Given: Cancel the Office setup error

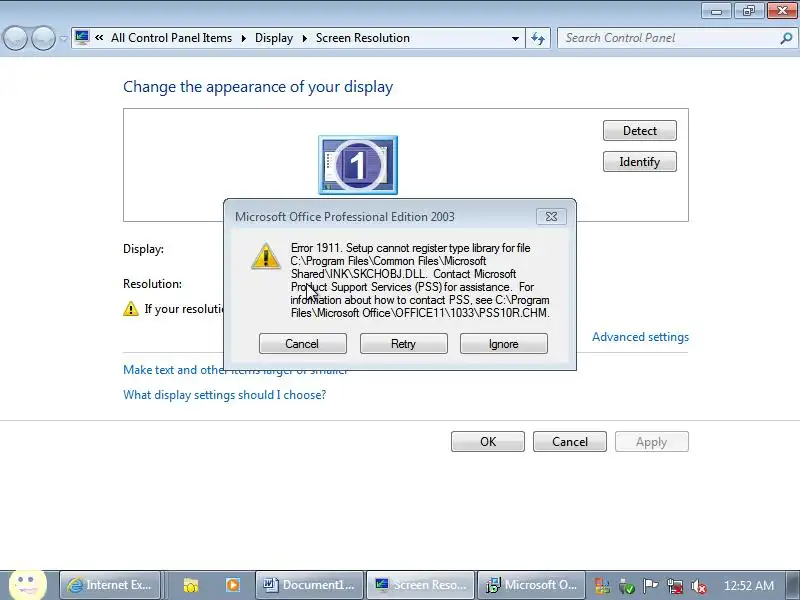Looking at the screenshot, I should point(303,343).
